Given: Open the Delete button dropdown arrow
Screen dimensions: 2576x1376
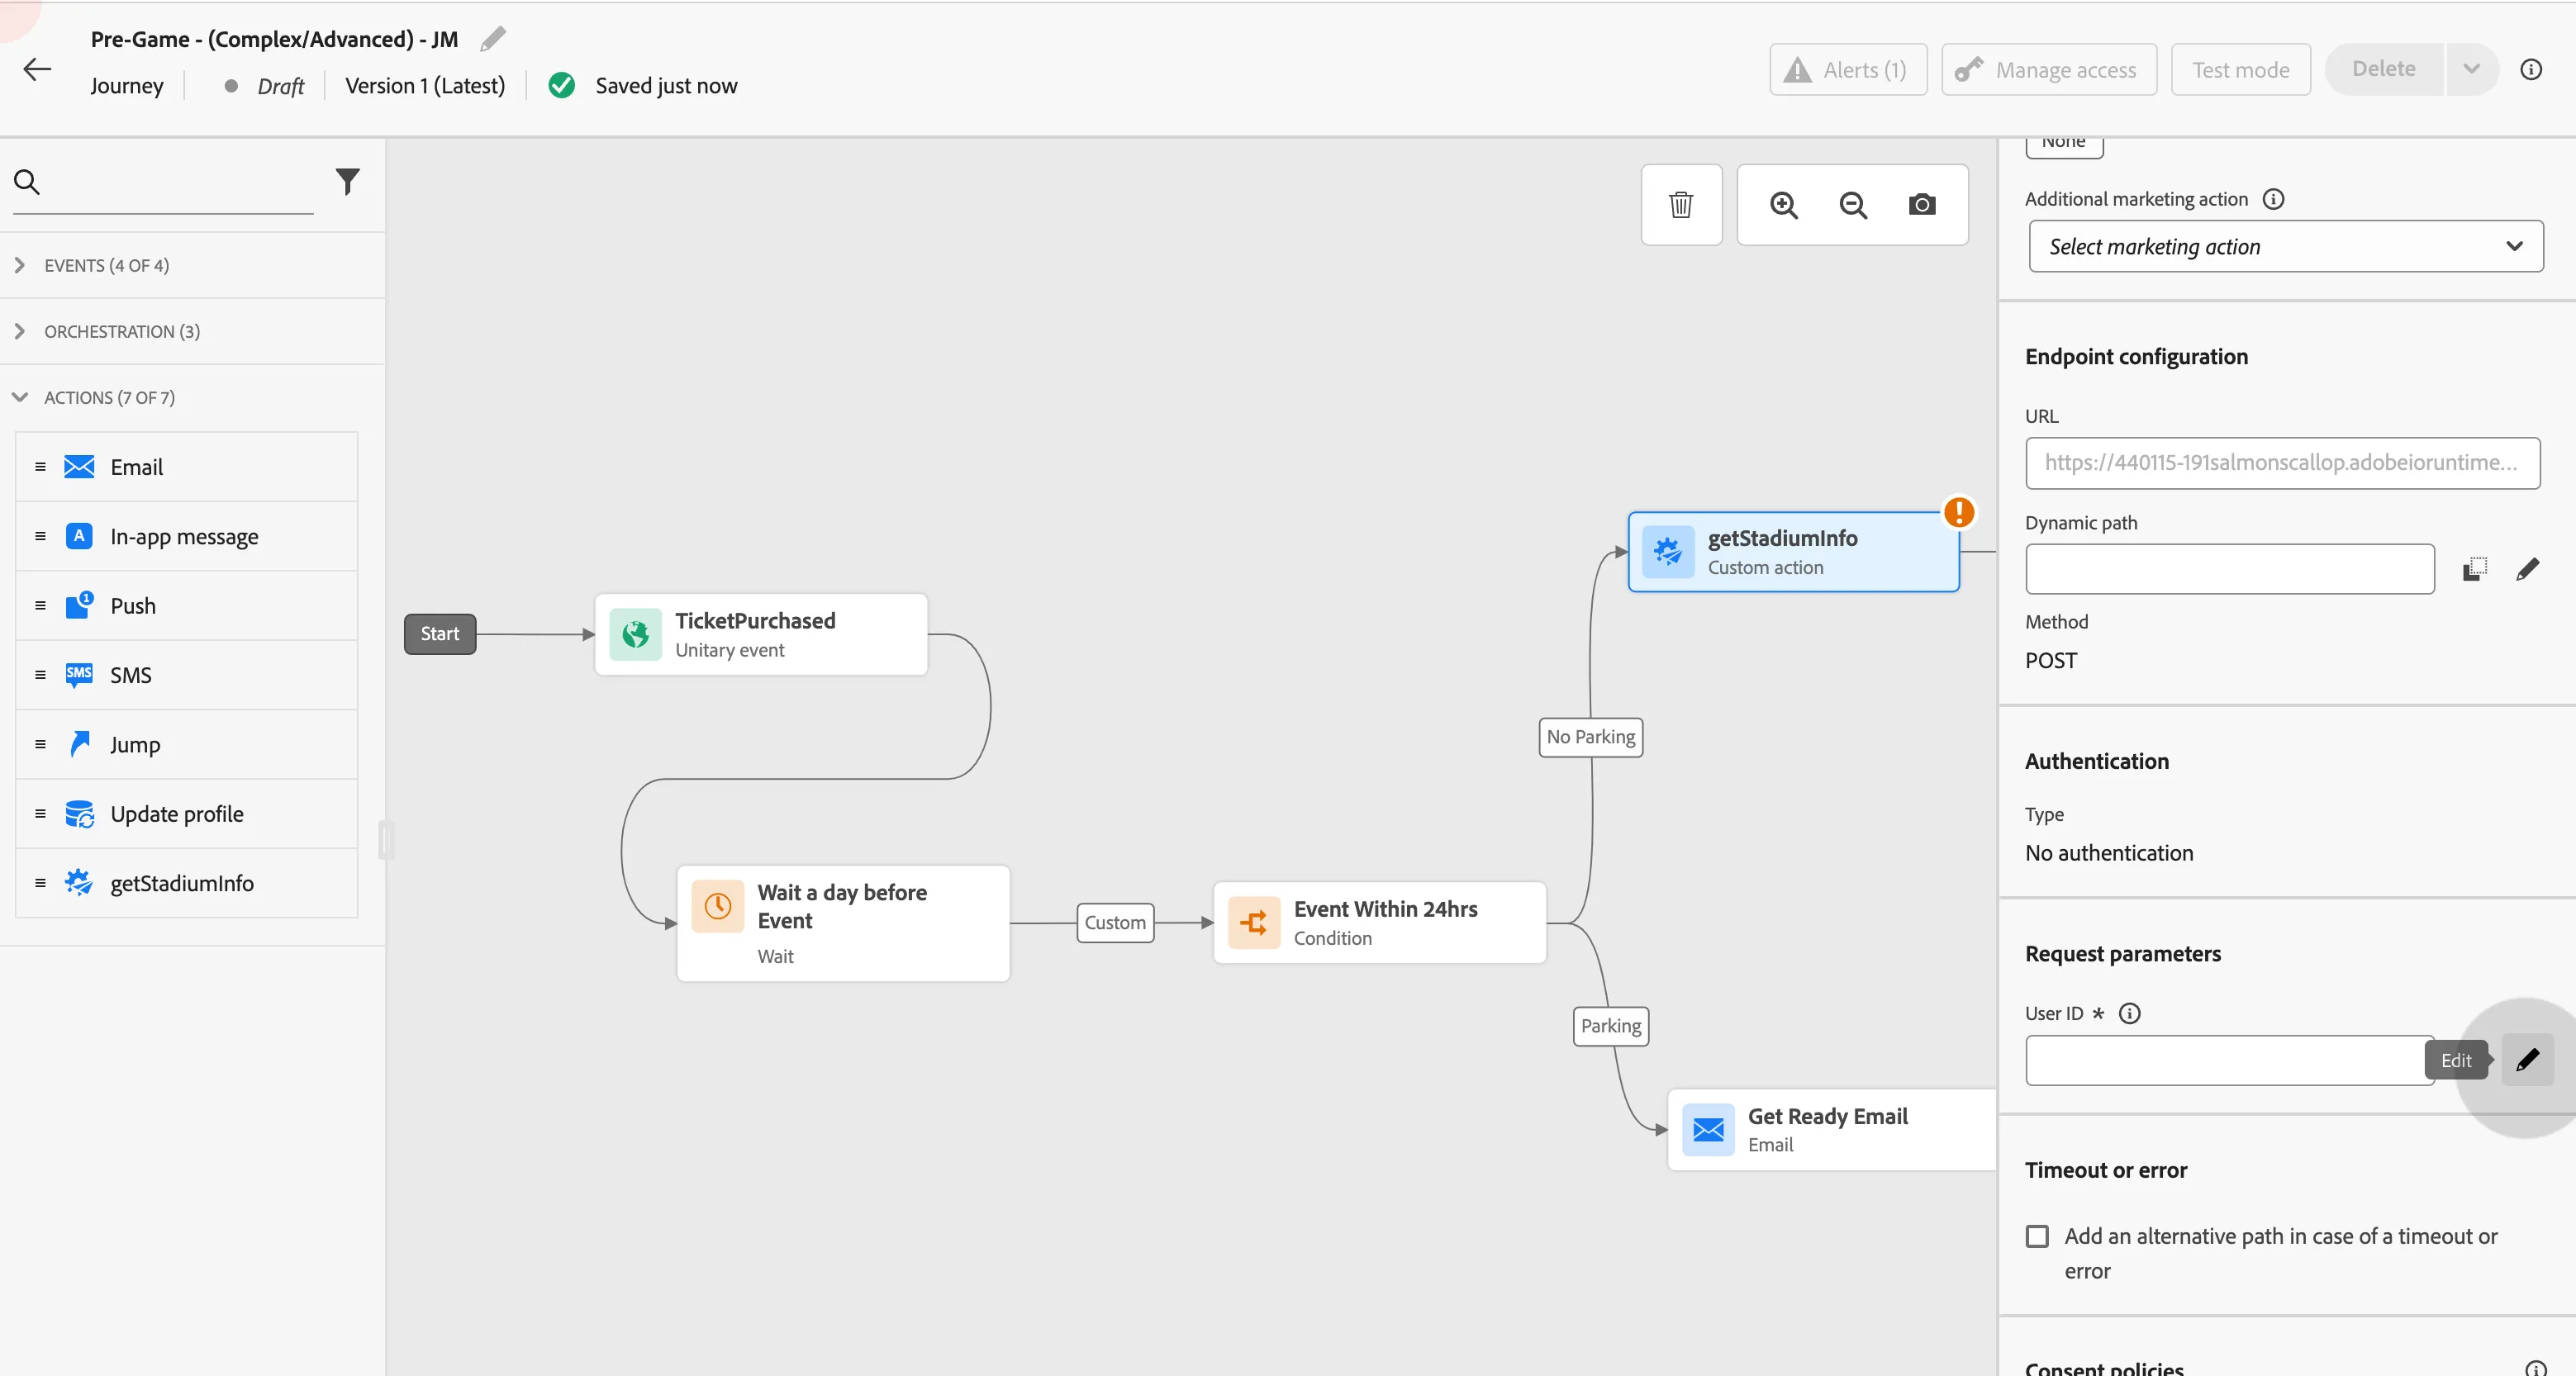Looking at the screenshot, I should pos(2471,69).
